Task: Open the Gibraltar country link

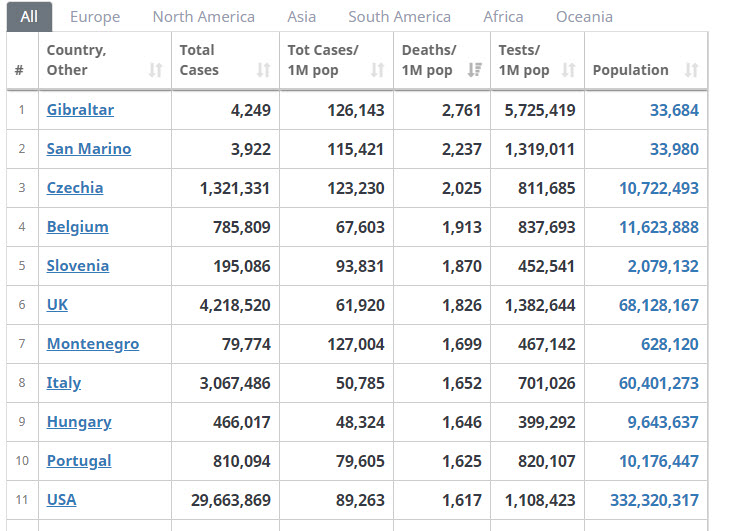Action: (80, 110)
